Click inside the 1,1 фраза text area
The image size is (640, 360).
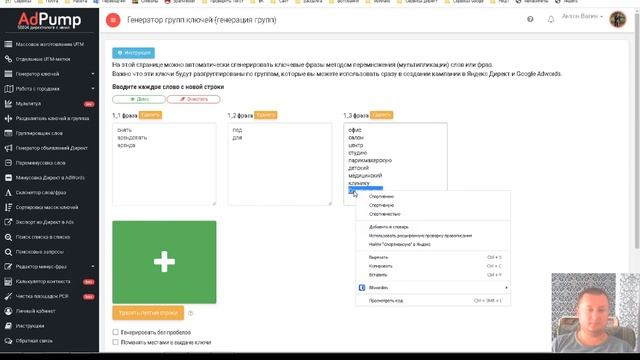click(x=164, y=164)
